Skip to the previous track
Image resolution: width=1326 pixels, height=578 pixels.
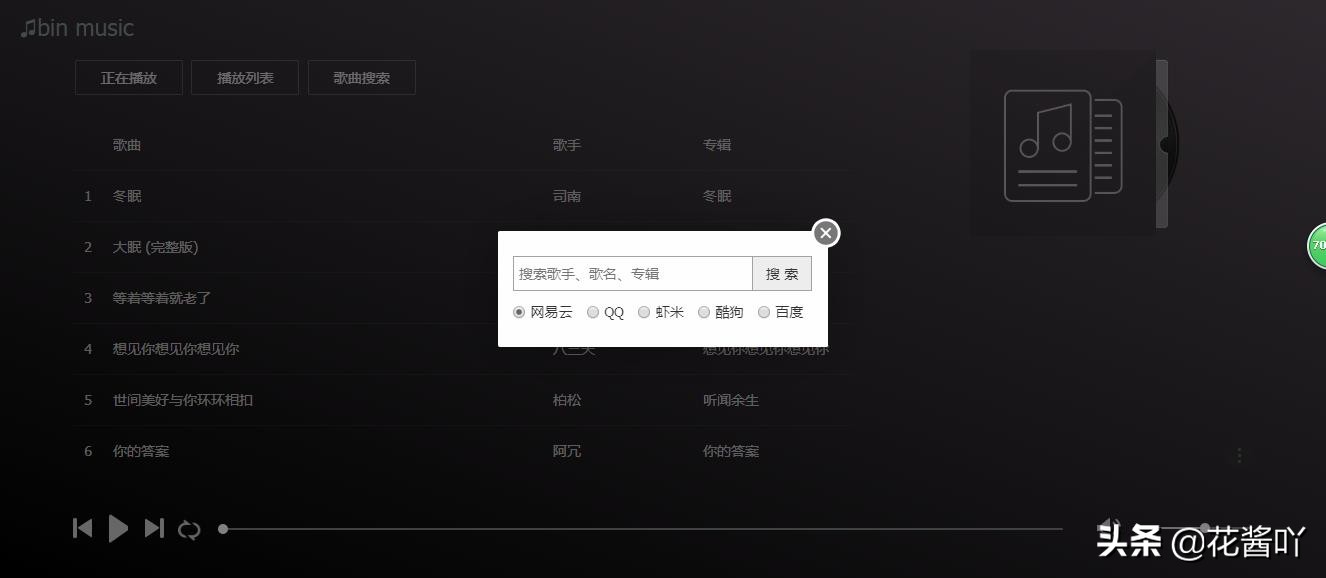coord(82,528)
